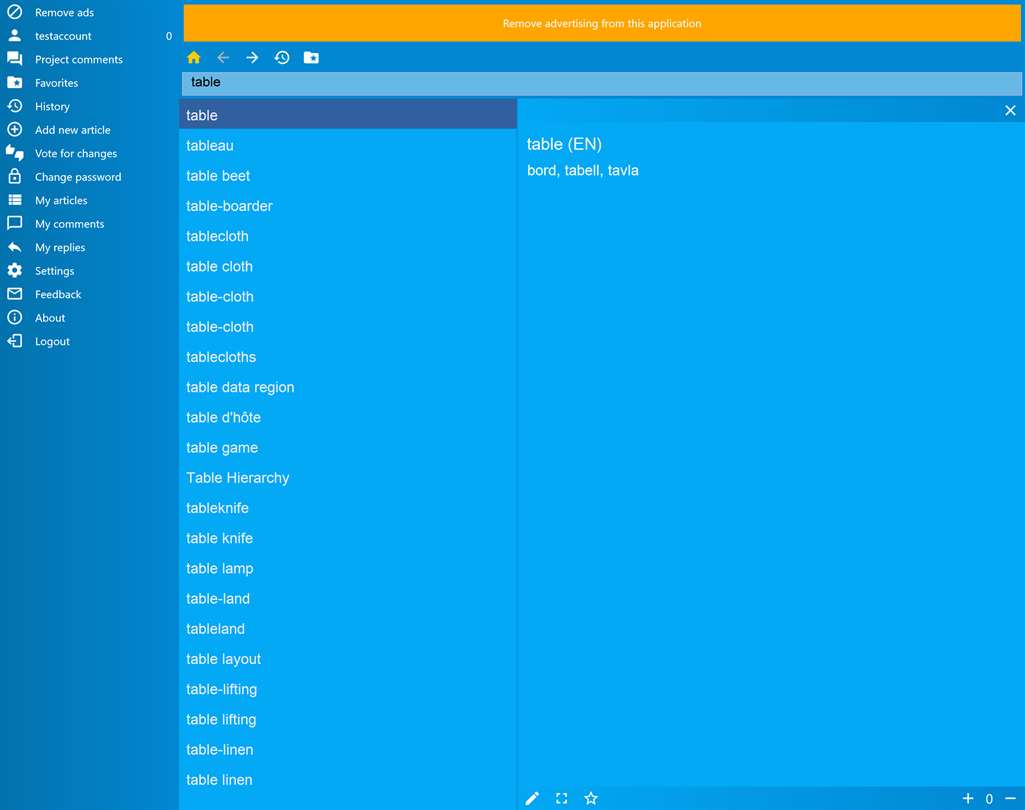Screen dimensions: 1025x810
Task: Upvote the article with the plus icon
Action: 968,798
